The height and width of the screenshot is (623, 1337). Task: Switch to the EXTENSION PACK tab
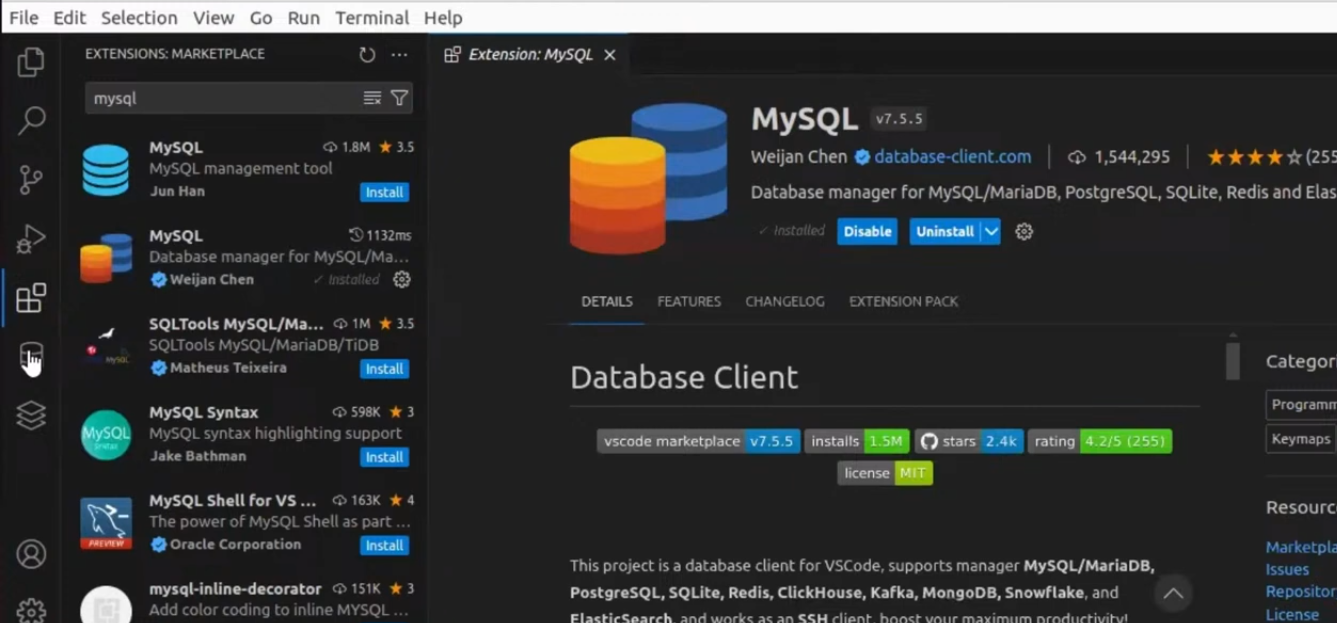point(903,301)
